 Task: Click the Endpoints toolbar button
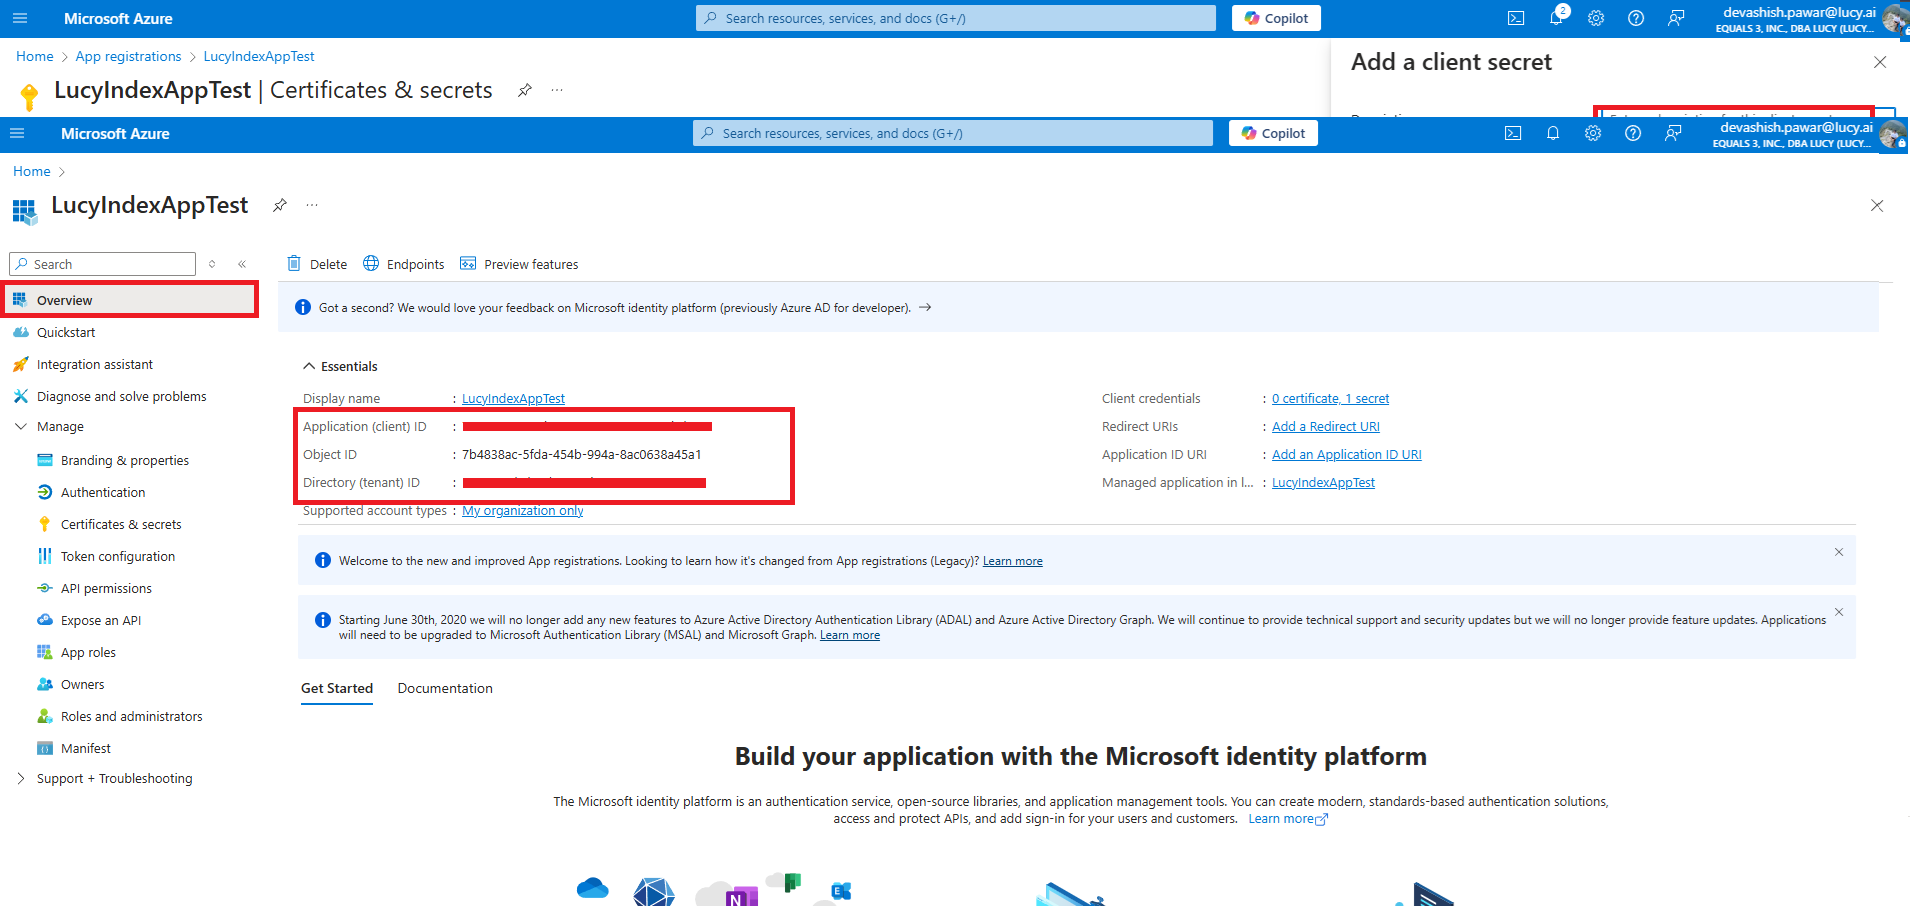404,264
